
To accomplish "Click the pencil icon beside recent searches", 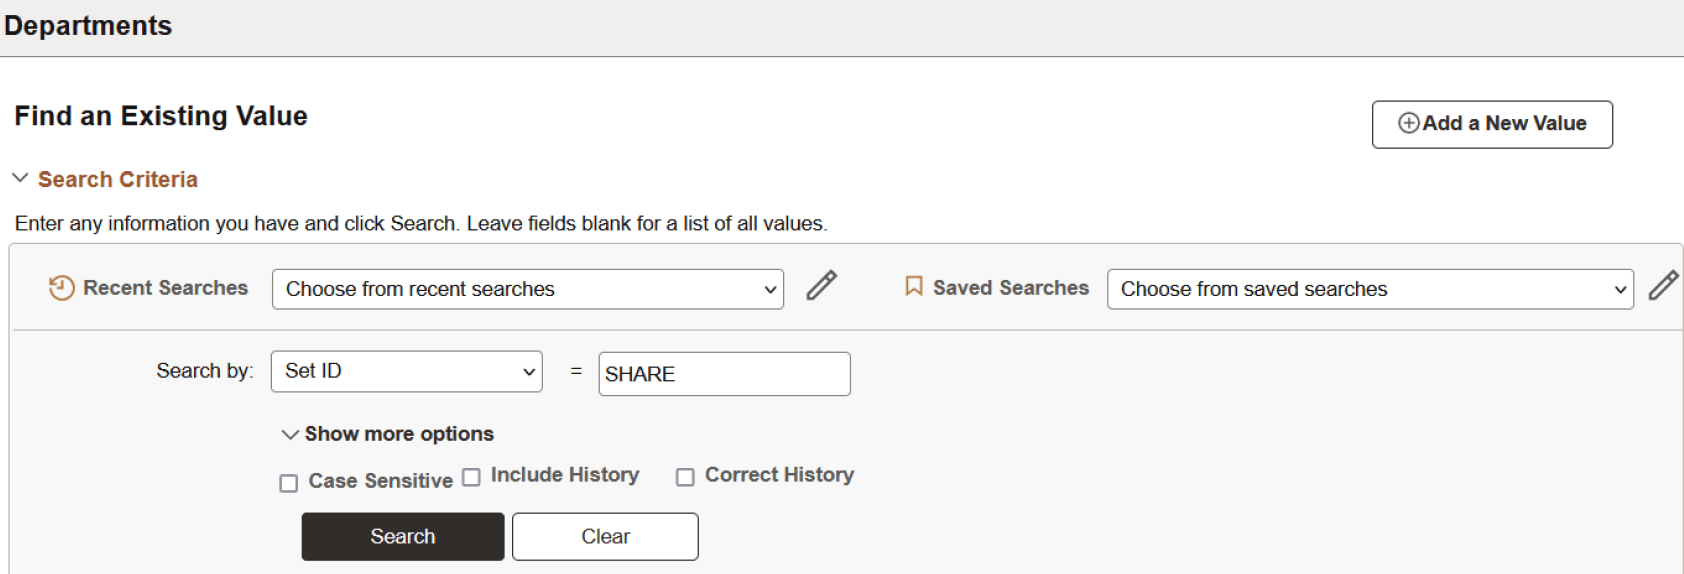I will [821, 286].
